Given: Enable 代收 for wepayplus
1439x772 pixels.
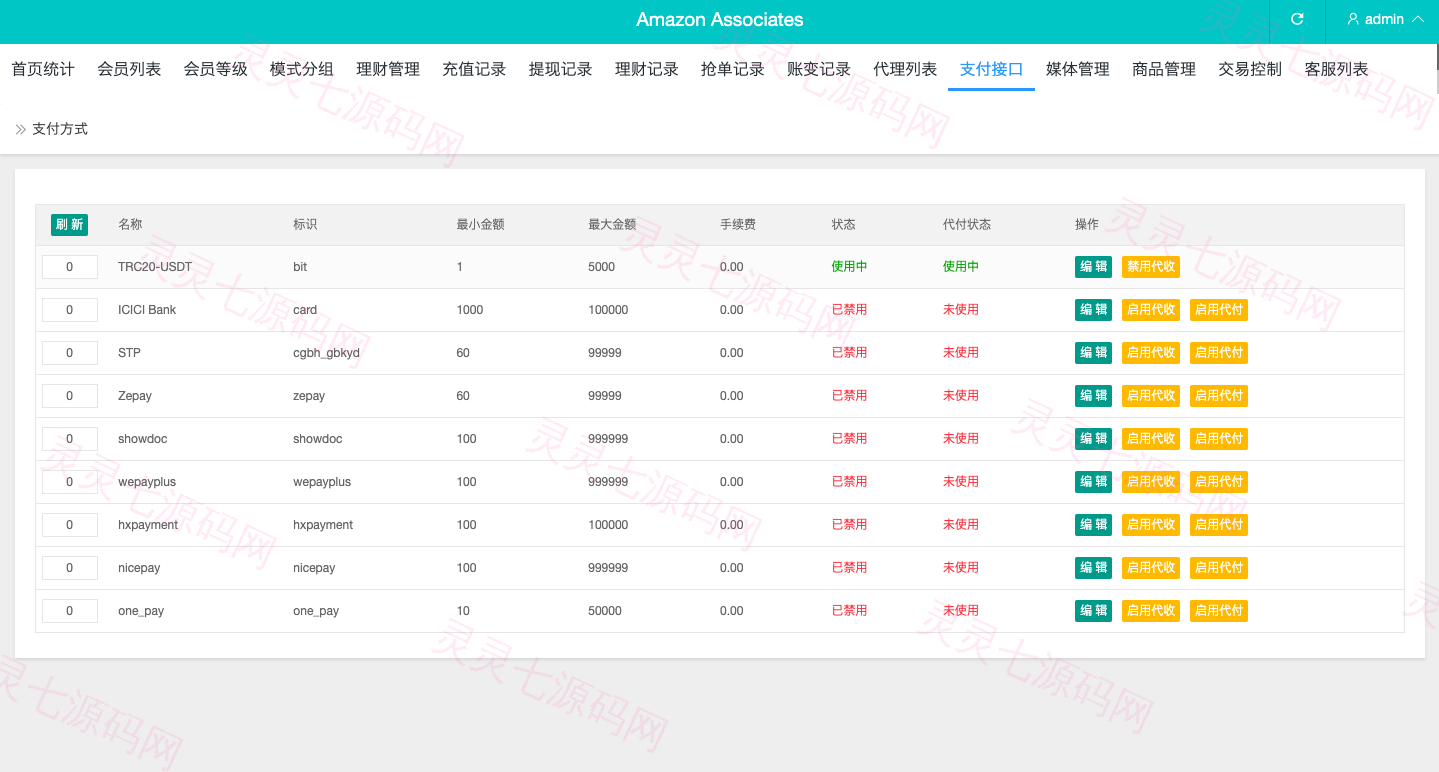Looking at the screenshot, I should pyautogui.click(x=1151, y=482).
